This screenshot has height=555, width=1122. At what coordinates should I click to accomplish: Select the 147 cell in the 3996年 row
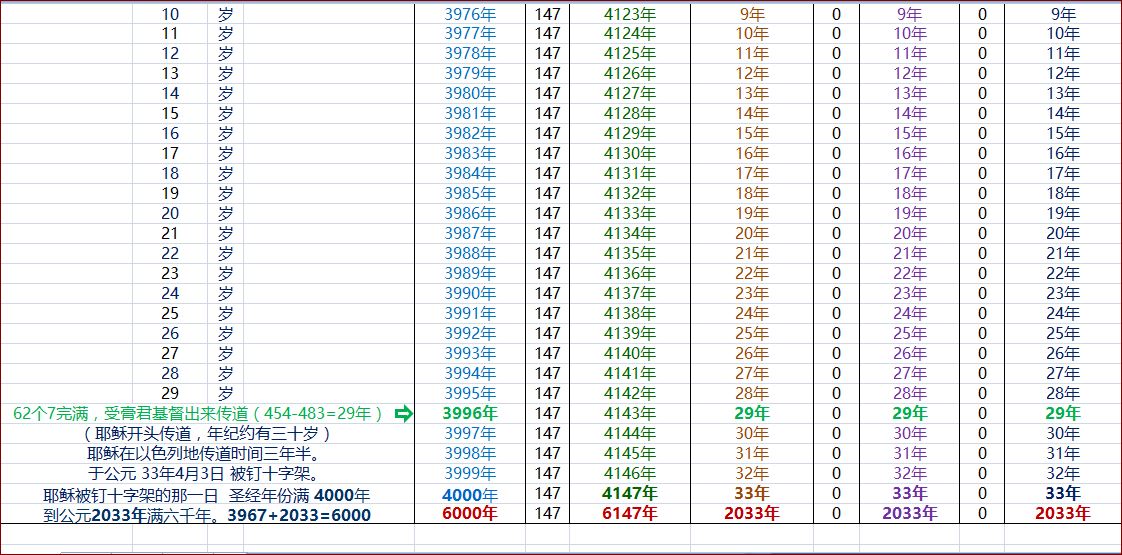click(x=547, y=413)
